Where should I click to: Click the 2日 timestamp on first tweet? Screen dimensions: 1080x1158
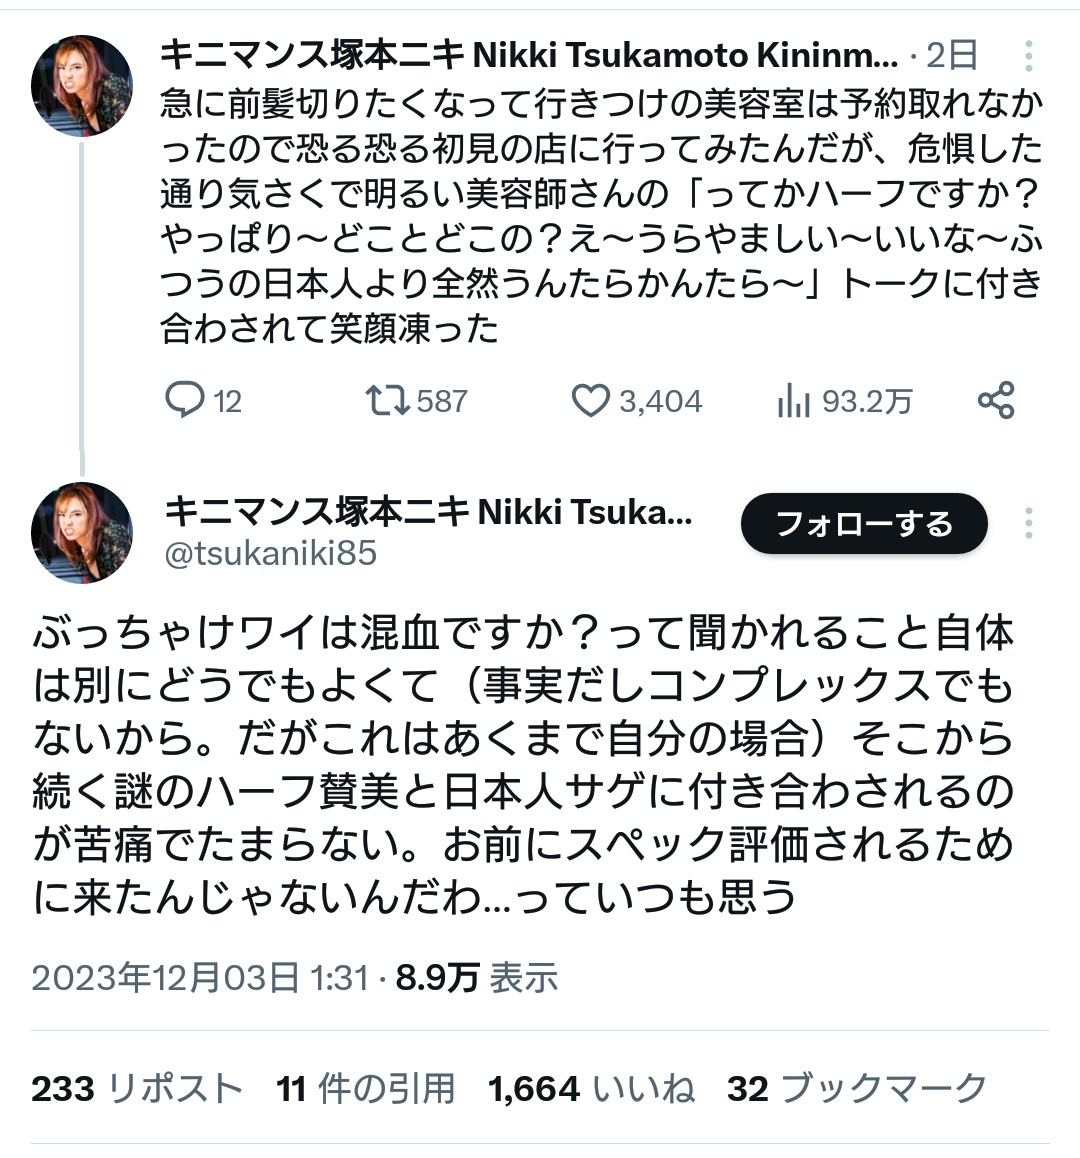click(x=951, y=55)
